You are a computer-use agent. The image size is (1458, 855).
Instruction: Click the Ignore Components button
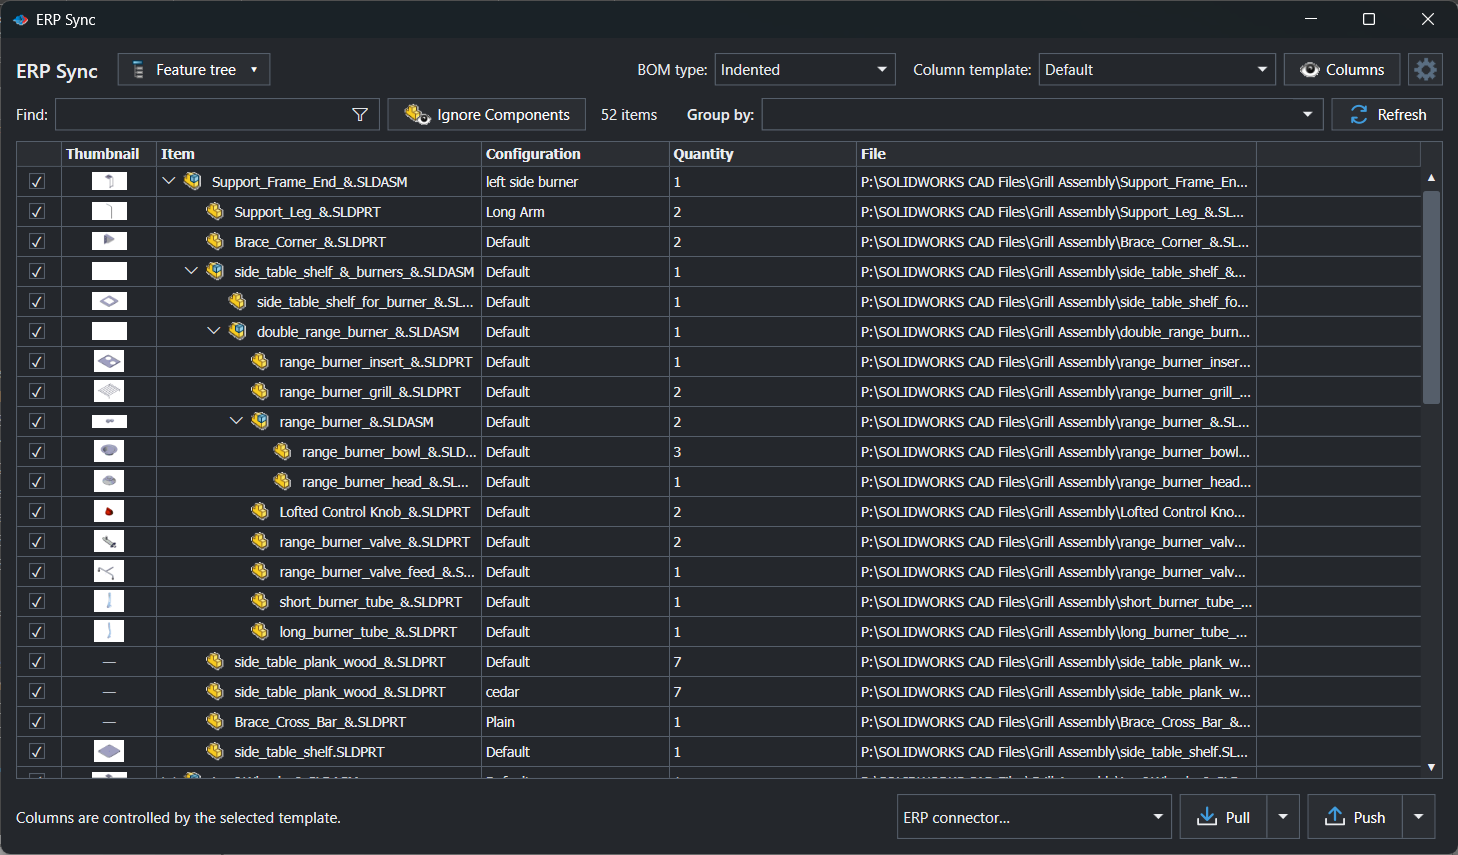[487, 115]
